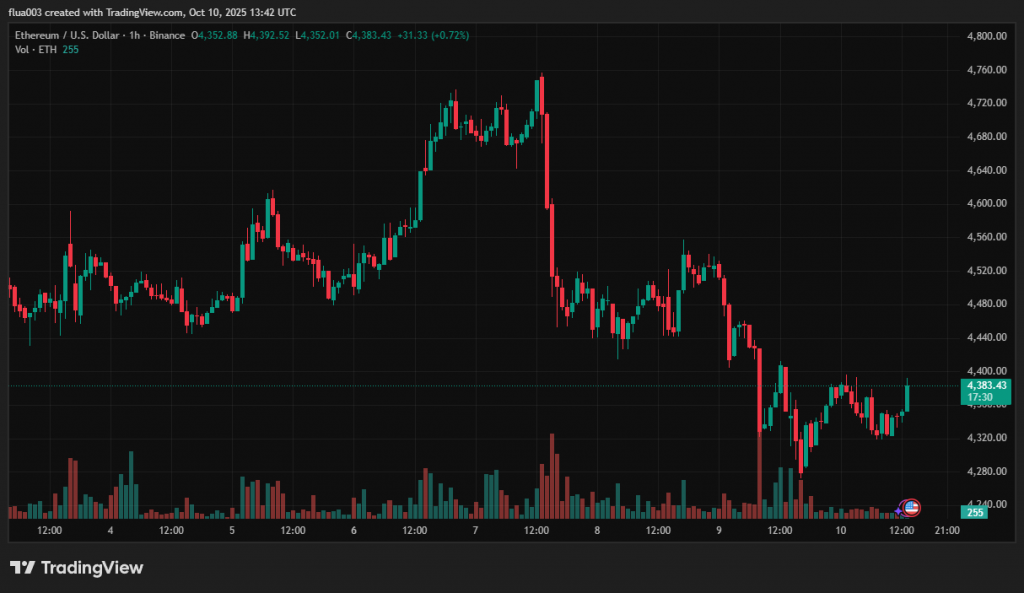This screenshot has height=593, width=1024.
Task: Click the Open price value 4,352.88
Action: click(x=218, y=35)
